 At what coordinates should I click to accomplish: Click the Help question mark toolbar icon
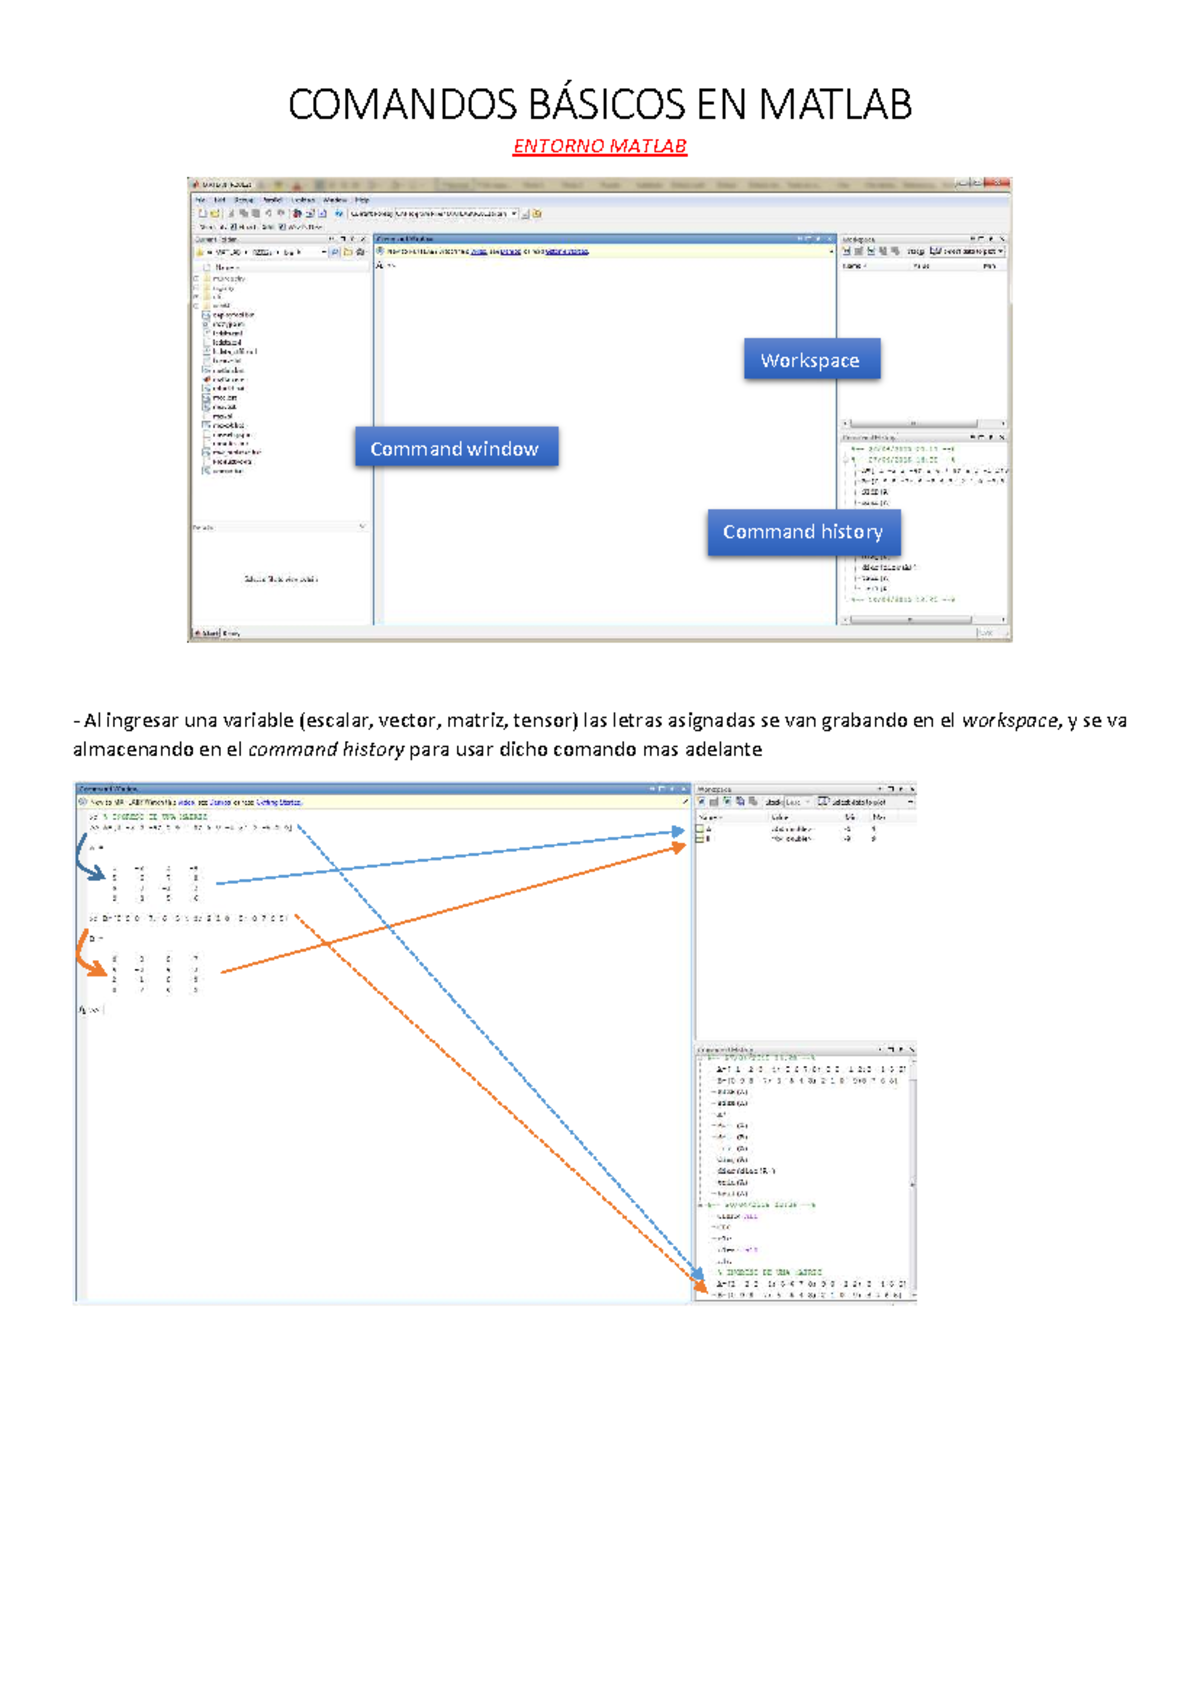click(x=339, y=213)
